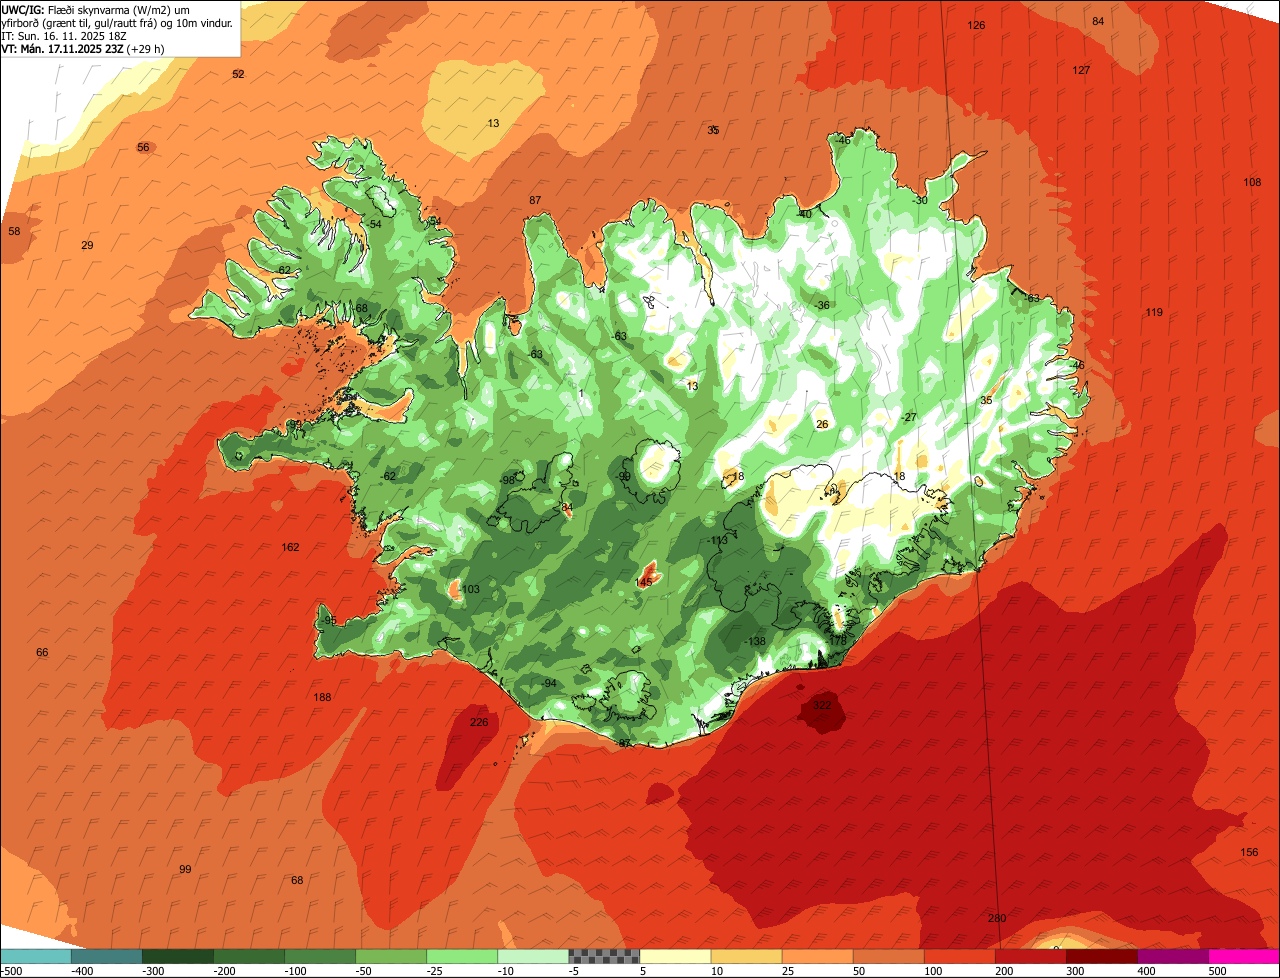The height and width of the screenshot is (978, 1280).
Task: Click the legend swatch between -400 and -300
Action: [106, 956]
